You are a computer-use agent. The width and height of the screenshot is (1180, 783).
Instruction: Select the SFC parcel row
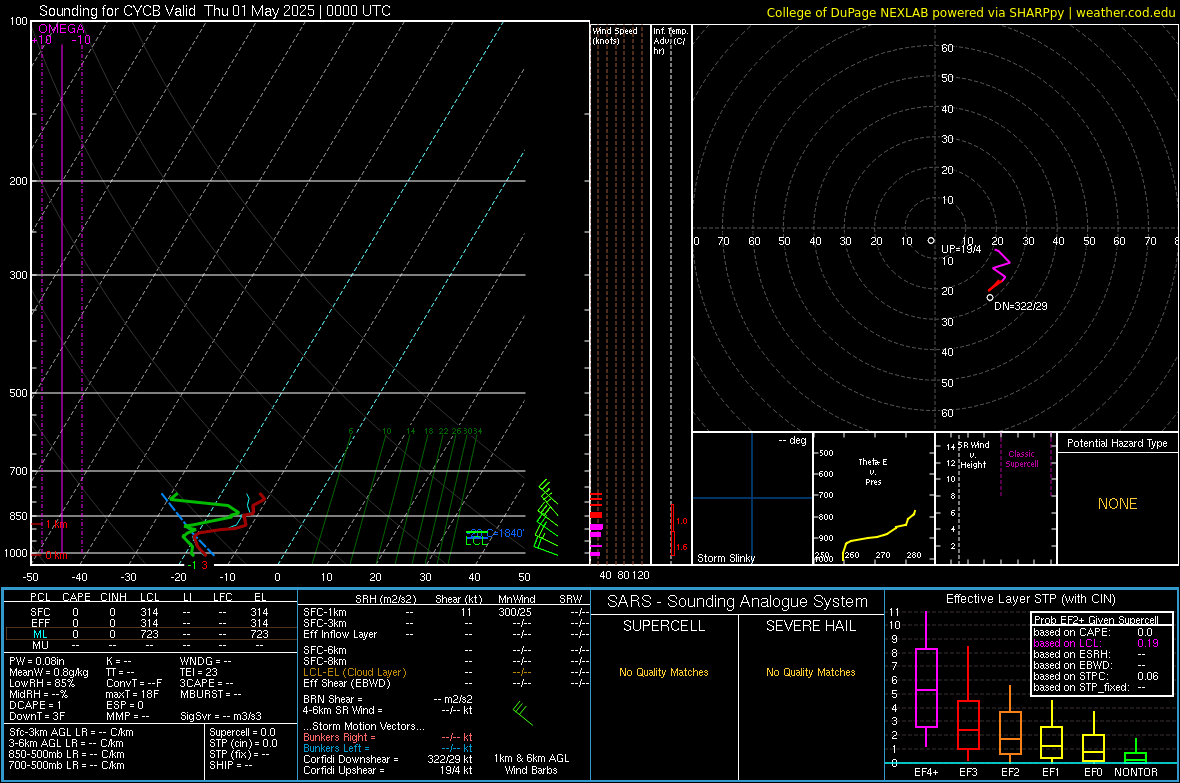point(149,612)
